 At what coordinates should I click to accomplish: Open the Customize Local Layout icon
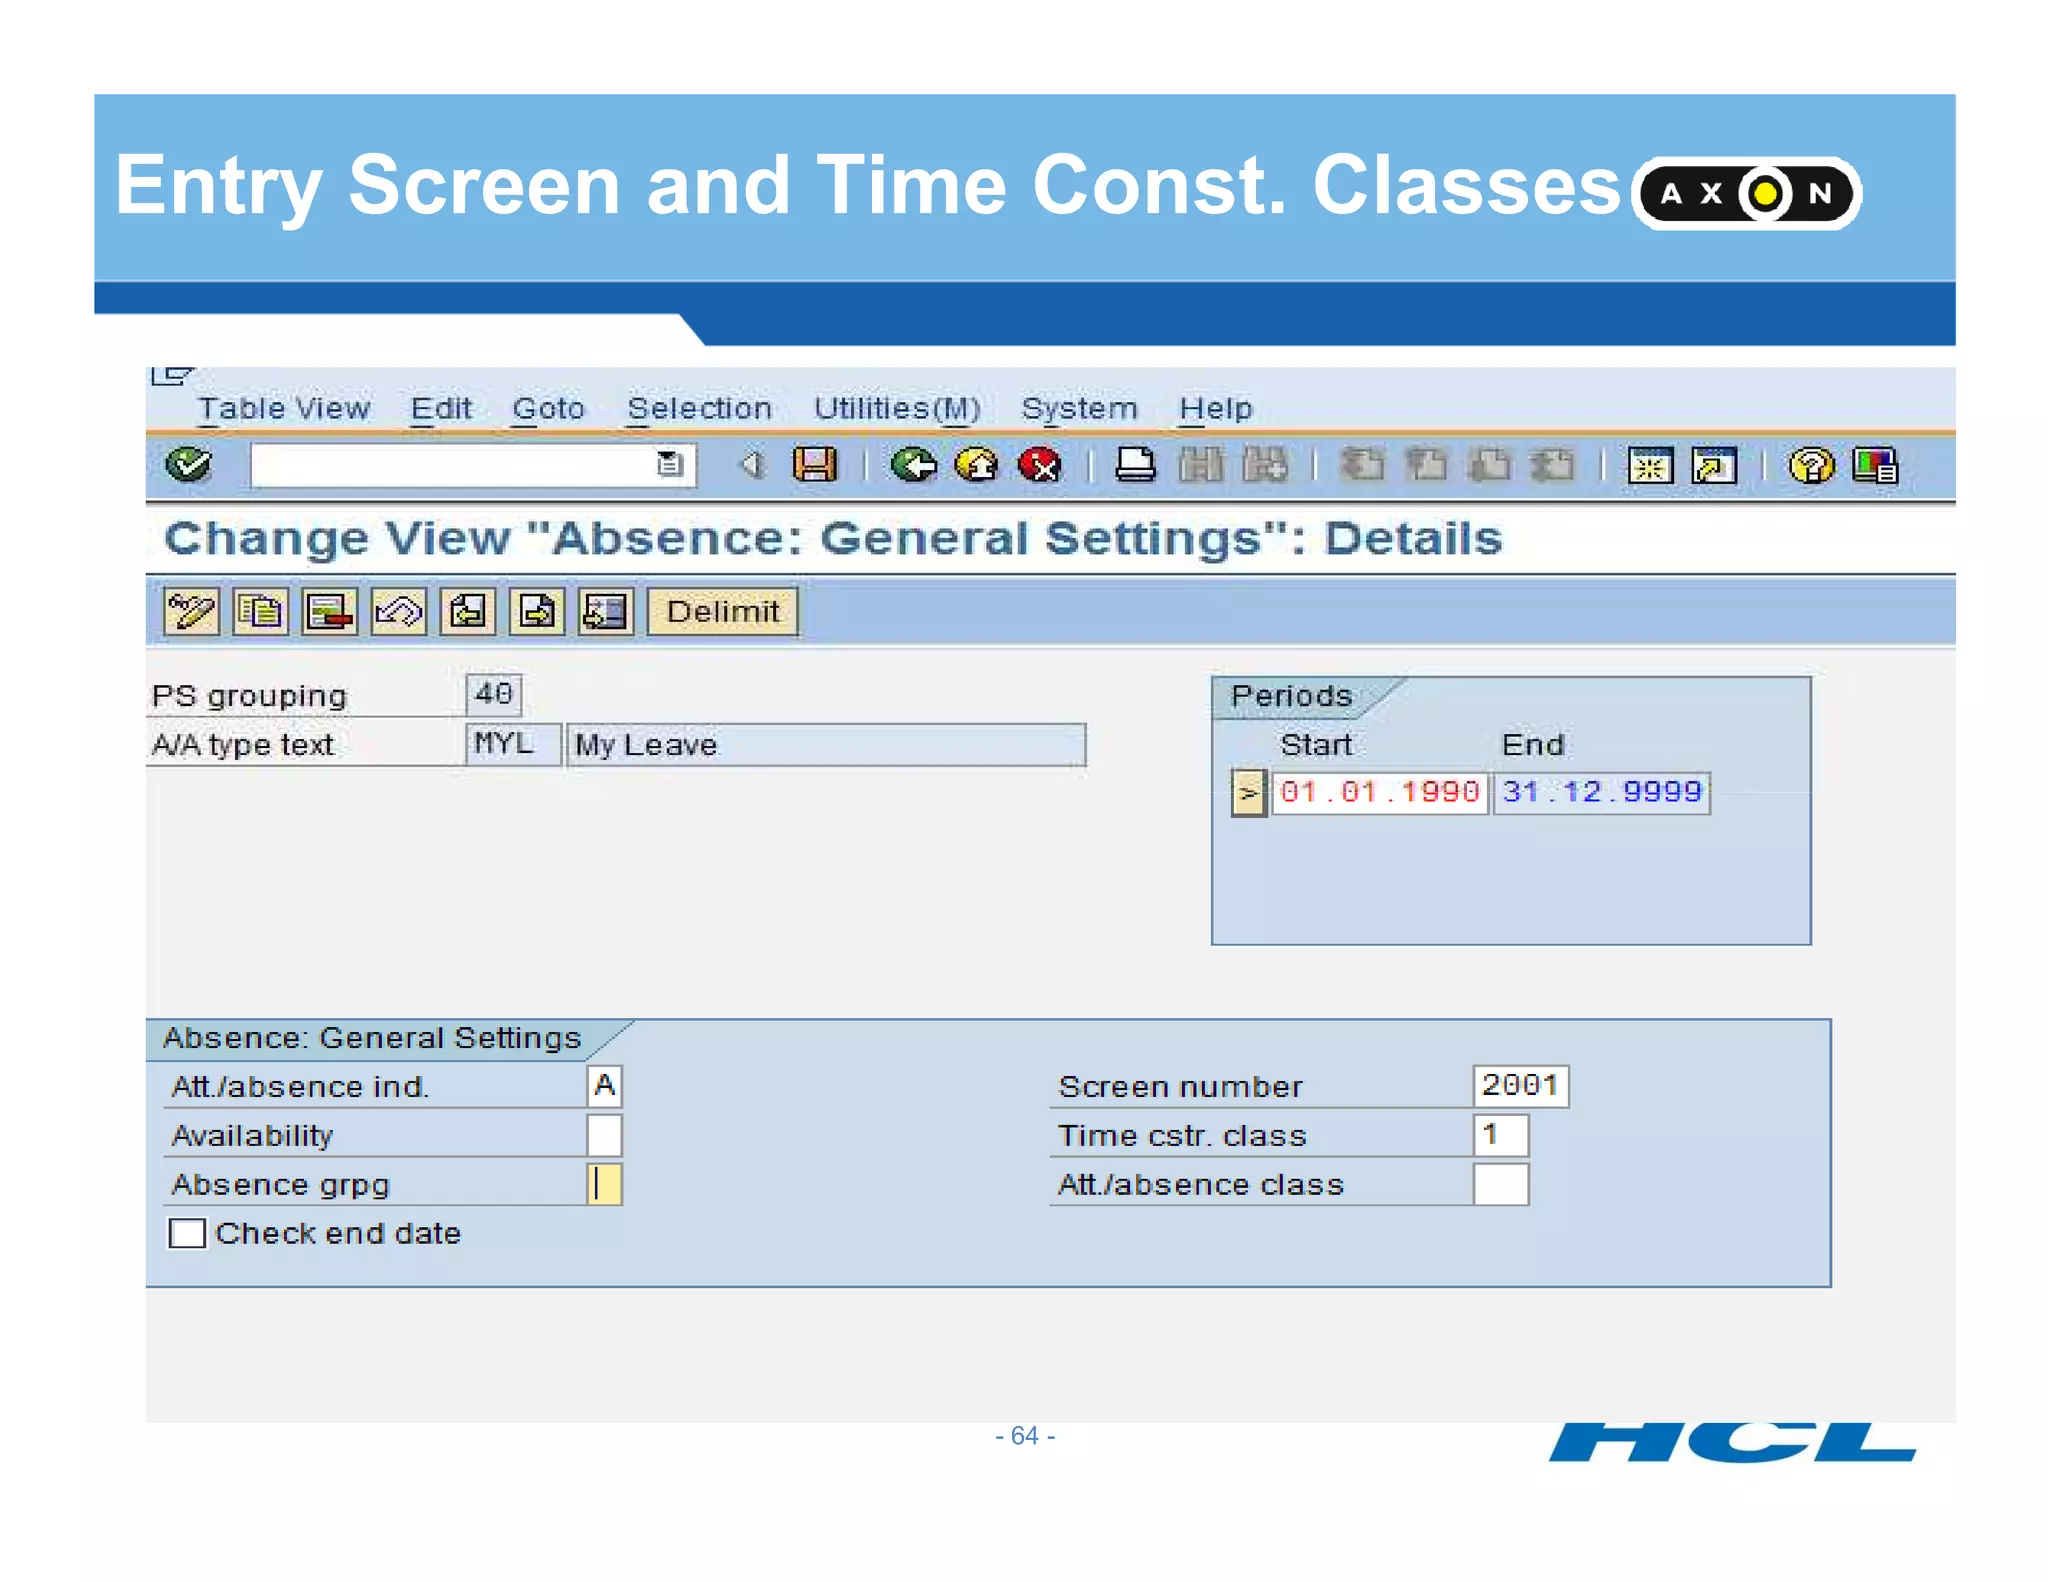(x=1875, y=465)
